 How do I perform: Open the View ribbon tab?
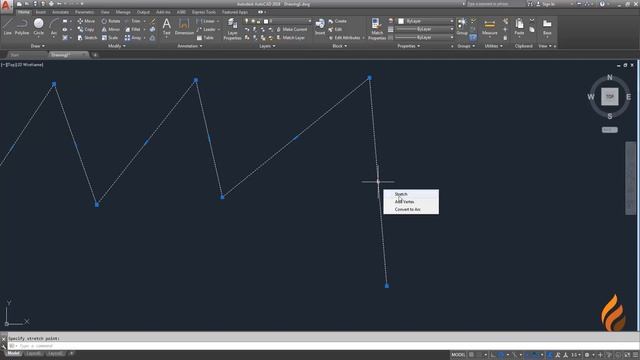coord(105,12)
